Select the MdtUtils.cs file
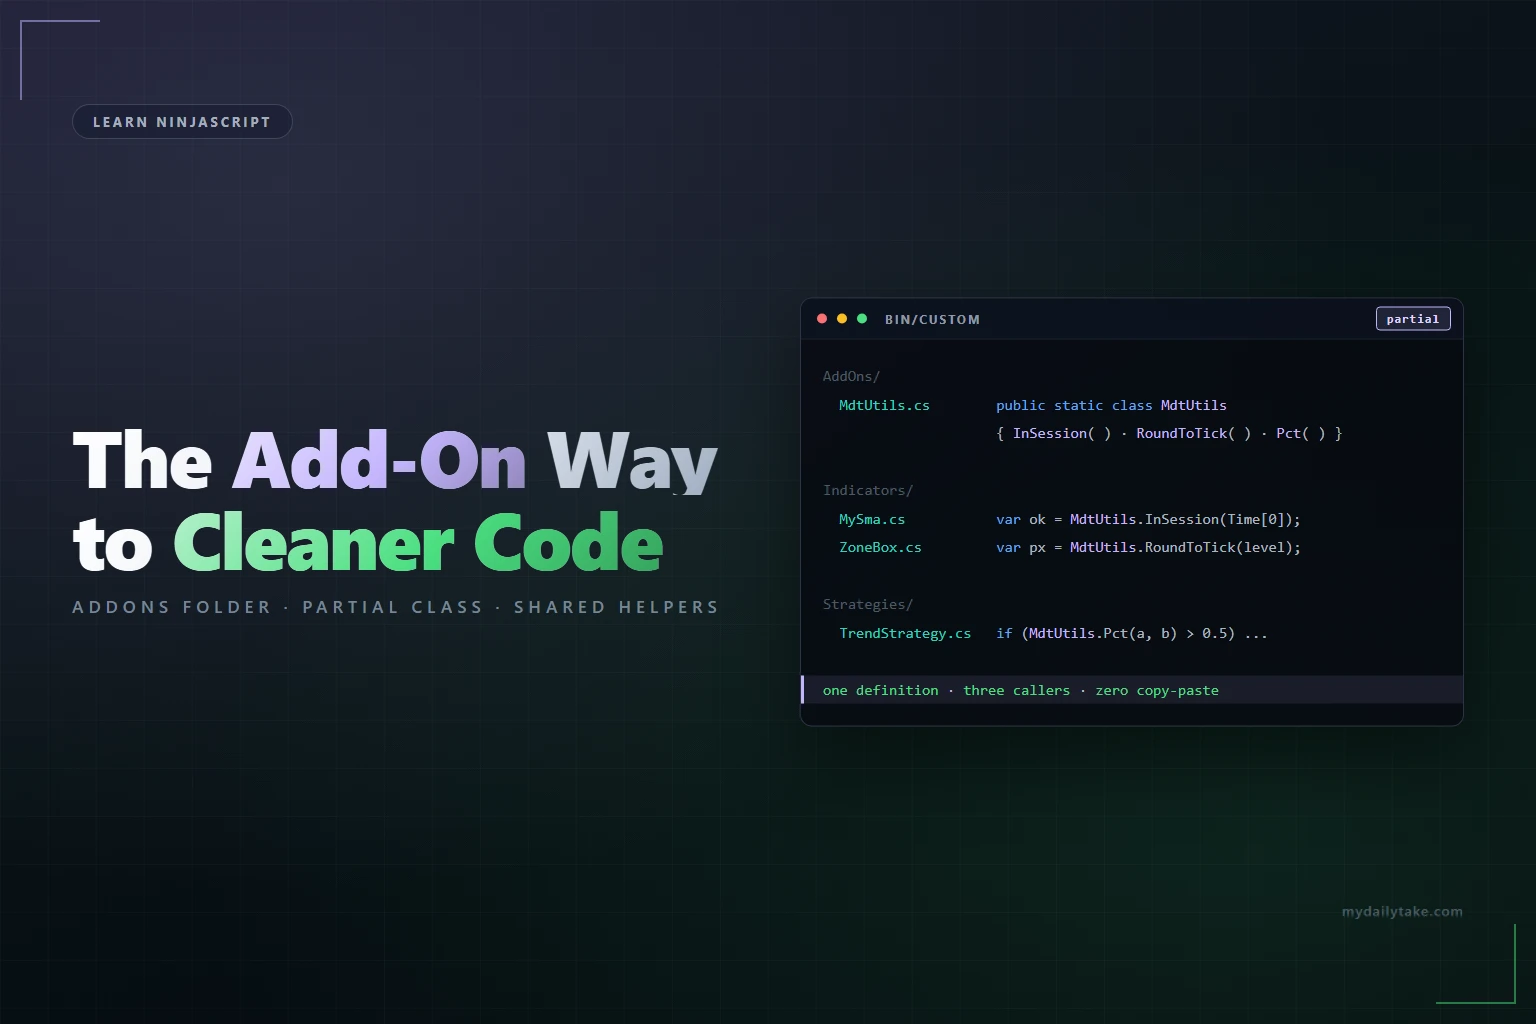 coord(884,405)
